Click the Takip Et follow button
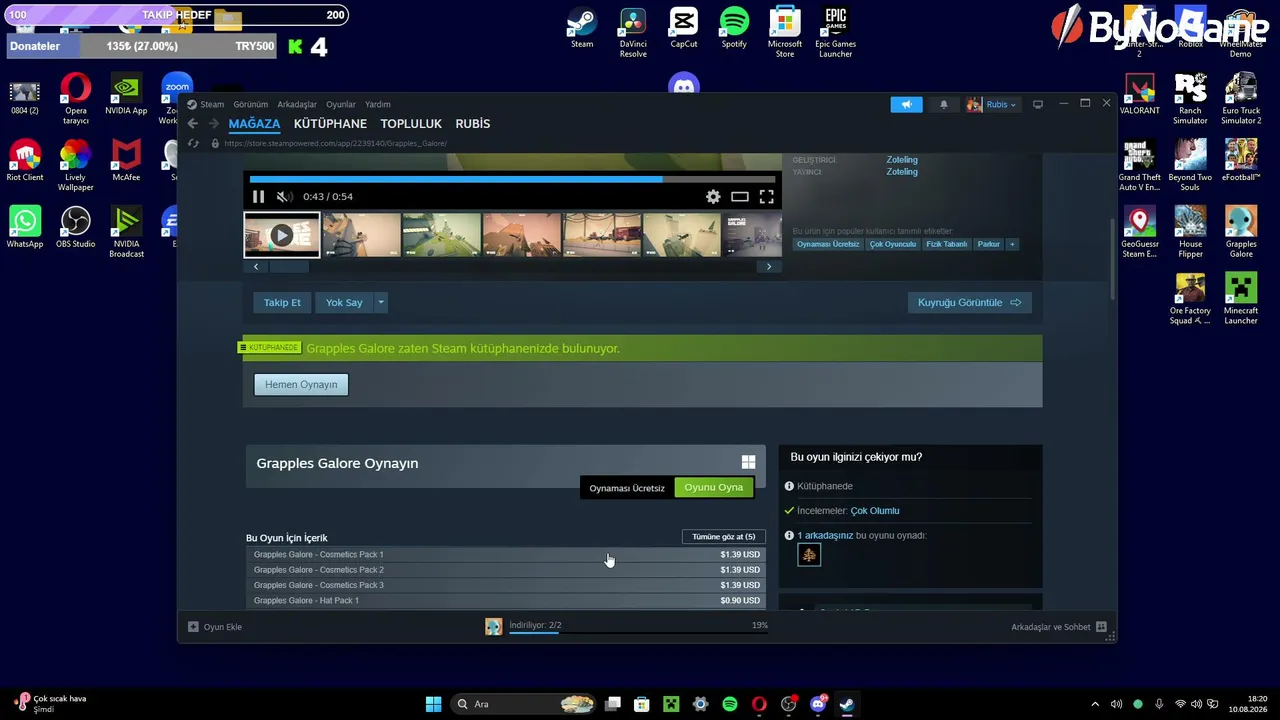 click(282, 302)
